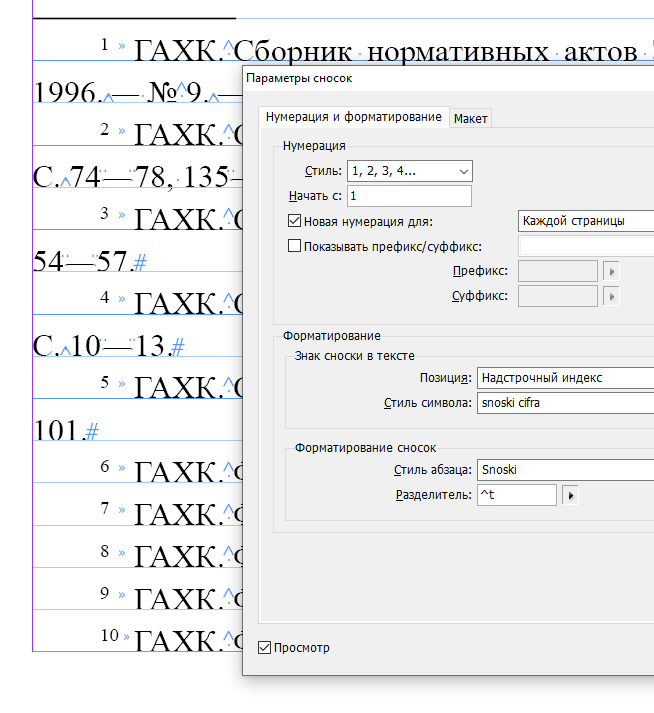The image size is (654, 713).
Task: Click footnote 1 text ГАХК. Сборник нормативных актов
Action: 386,51
